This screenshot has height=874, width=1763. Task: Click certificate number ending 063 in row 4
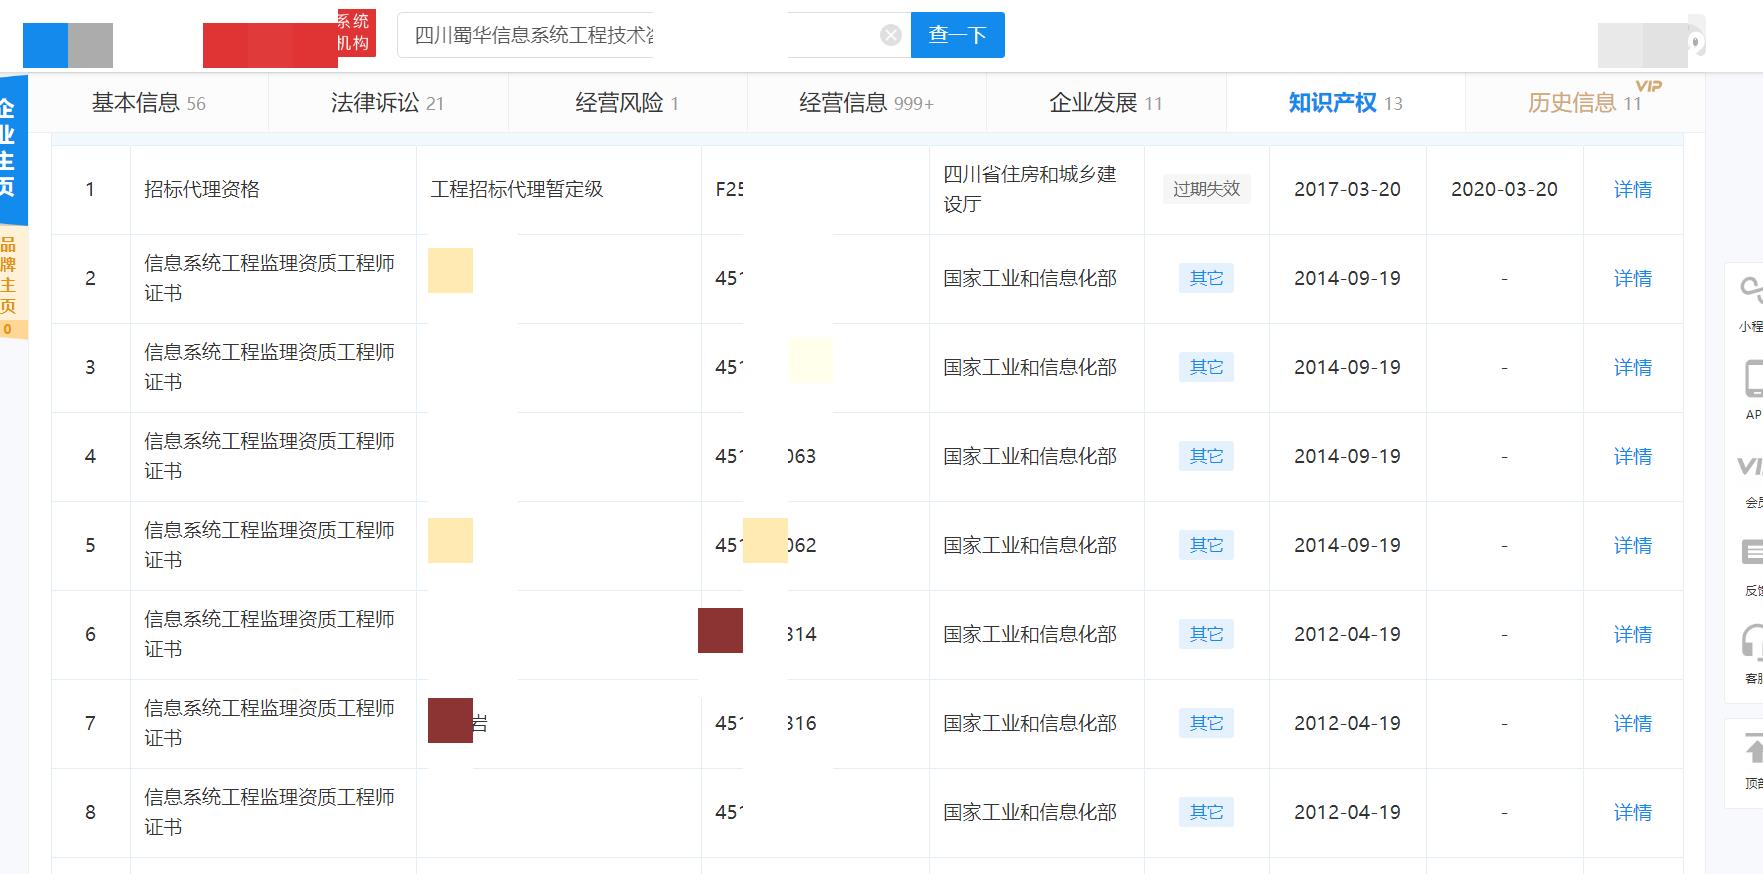(x=766, y=457)
